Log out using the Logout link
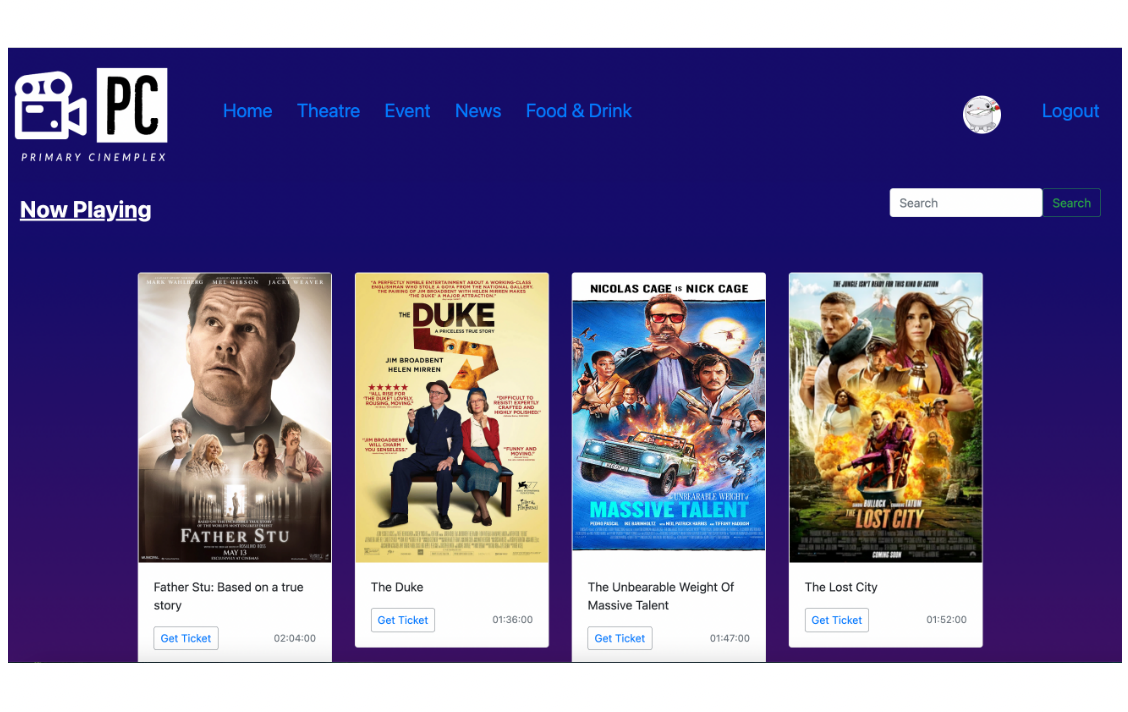The height and width of the screenshot is (712, 1128). pyautogui.click(x=1070, y=111)
